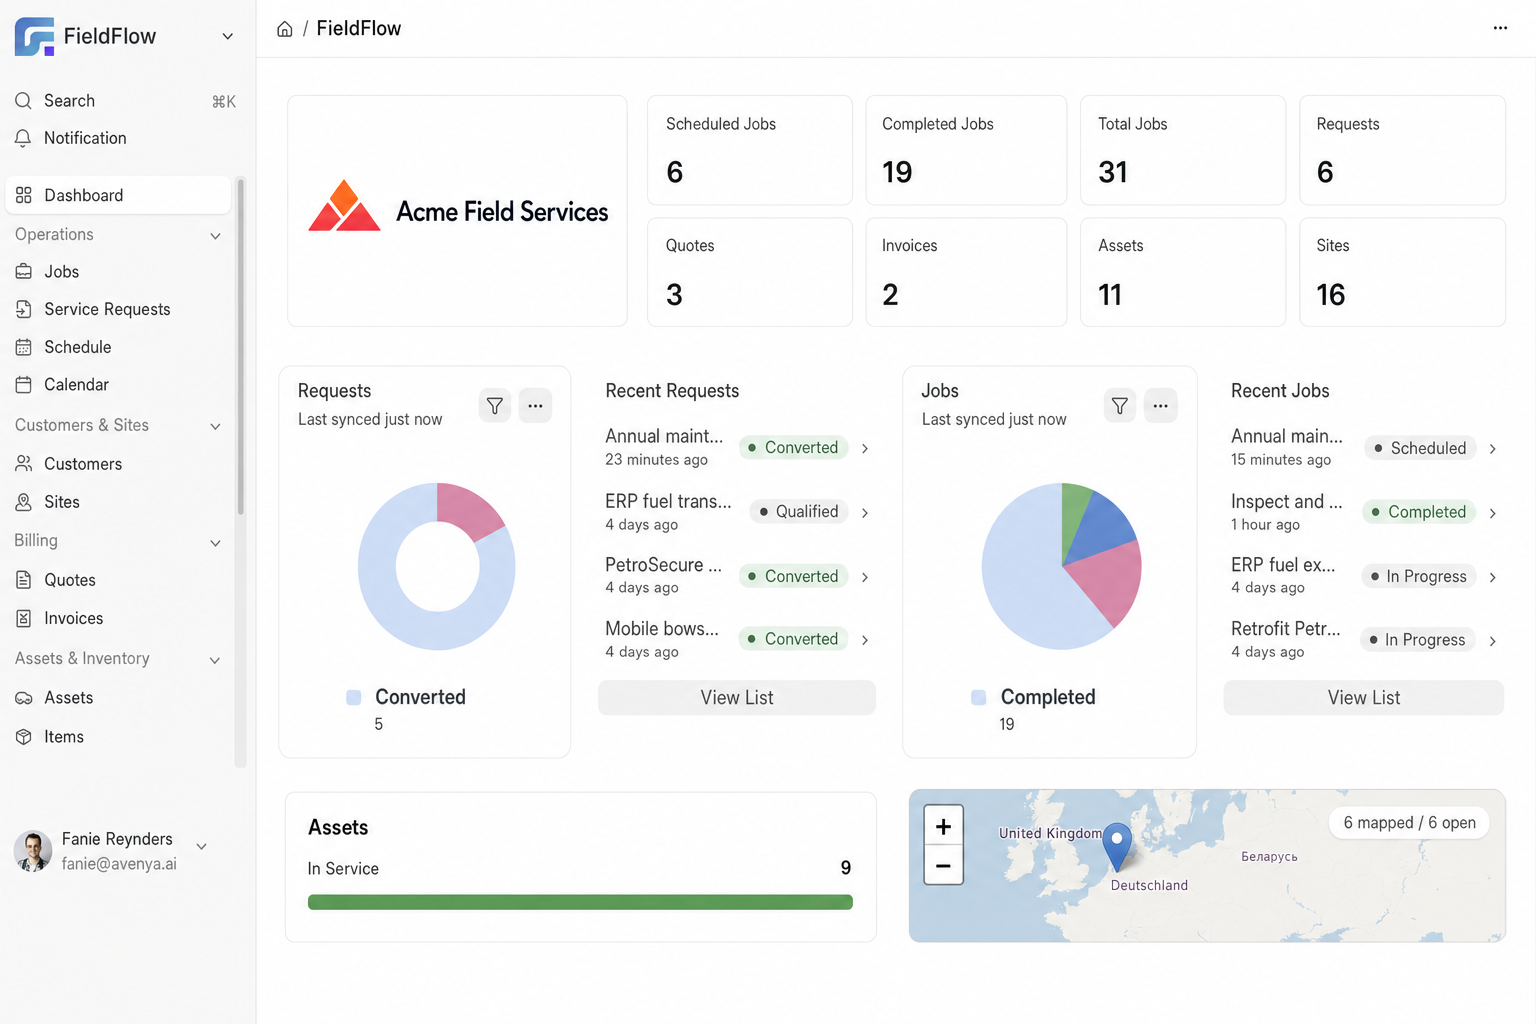Click the Customers people icon

tap(23, 464)
